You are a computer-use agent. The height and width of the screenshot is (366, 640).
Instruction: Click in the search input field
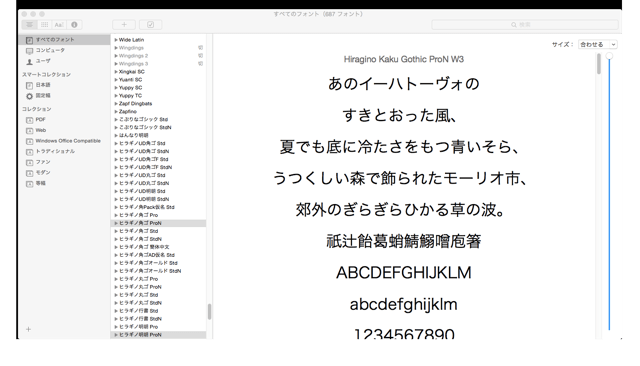[525, 25]
